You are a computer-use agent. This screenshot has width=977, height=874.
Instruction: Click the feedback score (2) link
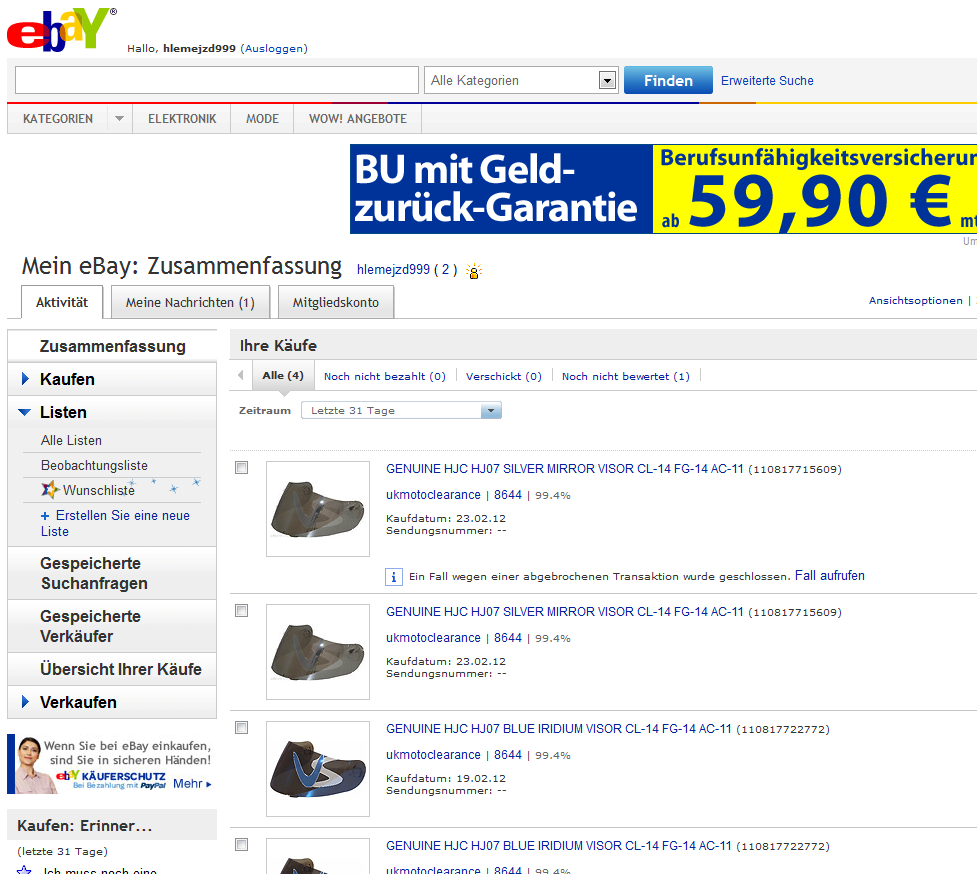[x=445, y=270]
